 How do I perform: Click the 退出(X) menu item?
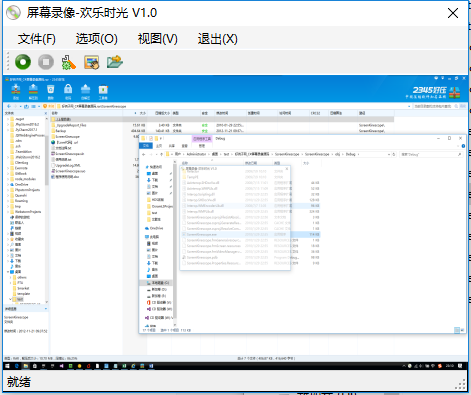(217, 39)
